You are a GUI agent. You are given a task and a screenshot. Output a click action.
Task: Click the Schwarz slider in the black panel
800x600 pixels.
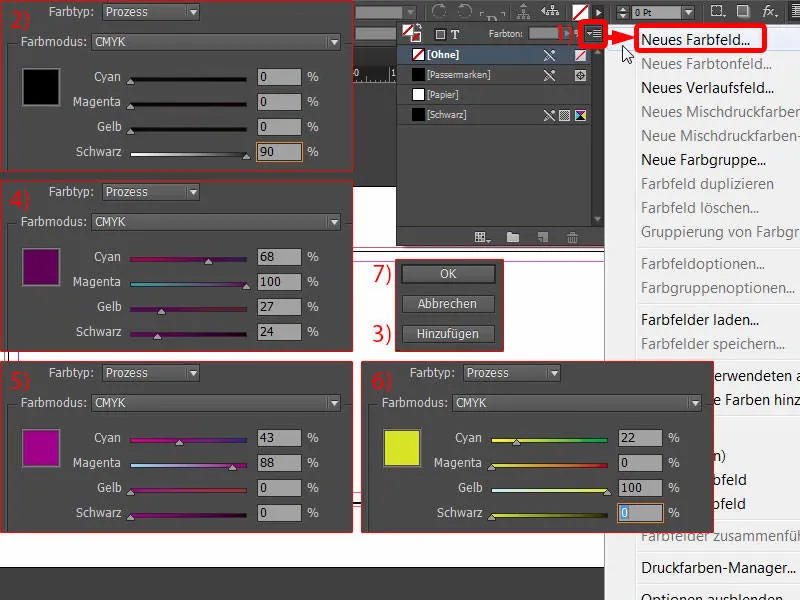(189, 154)
